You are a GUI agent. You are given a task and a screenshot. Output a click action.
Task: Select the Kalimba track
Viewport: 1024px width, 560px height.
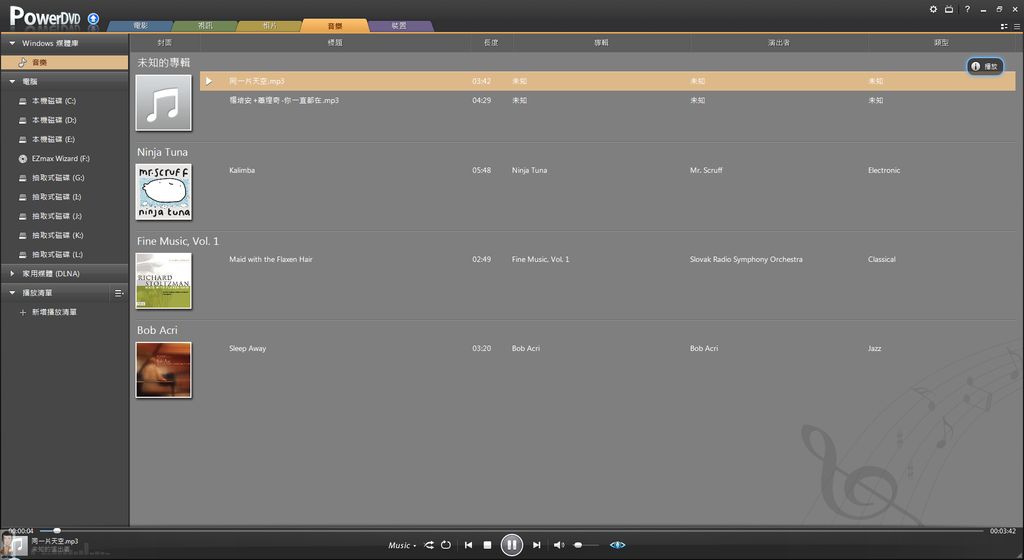(x=242, y=170)
